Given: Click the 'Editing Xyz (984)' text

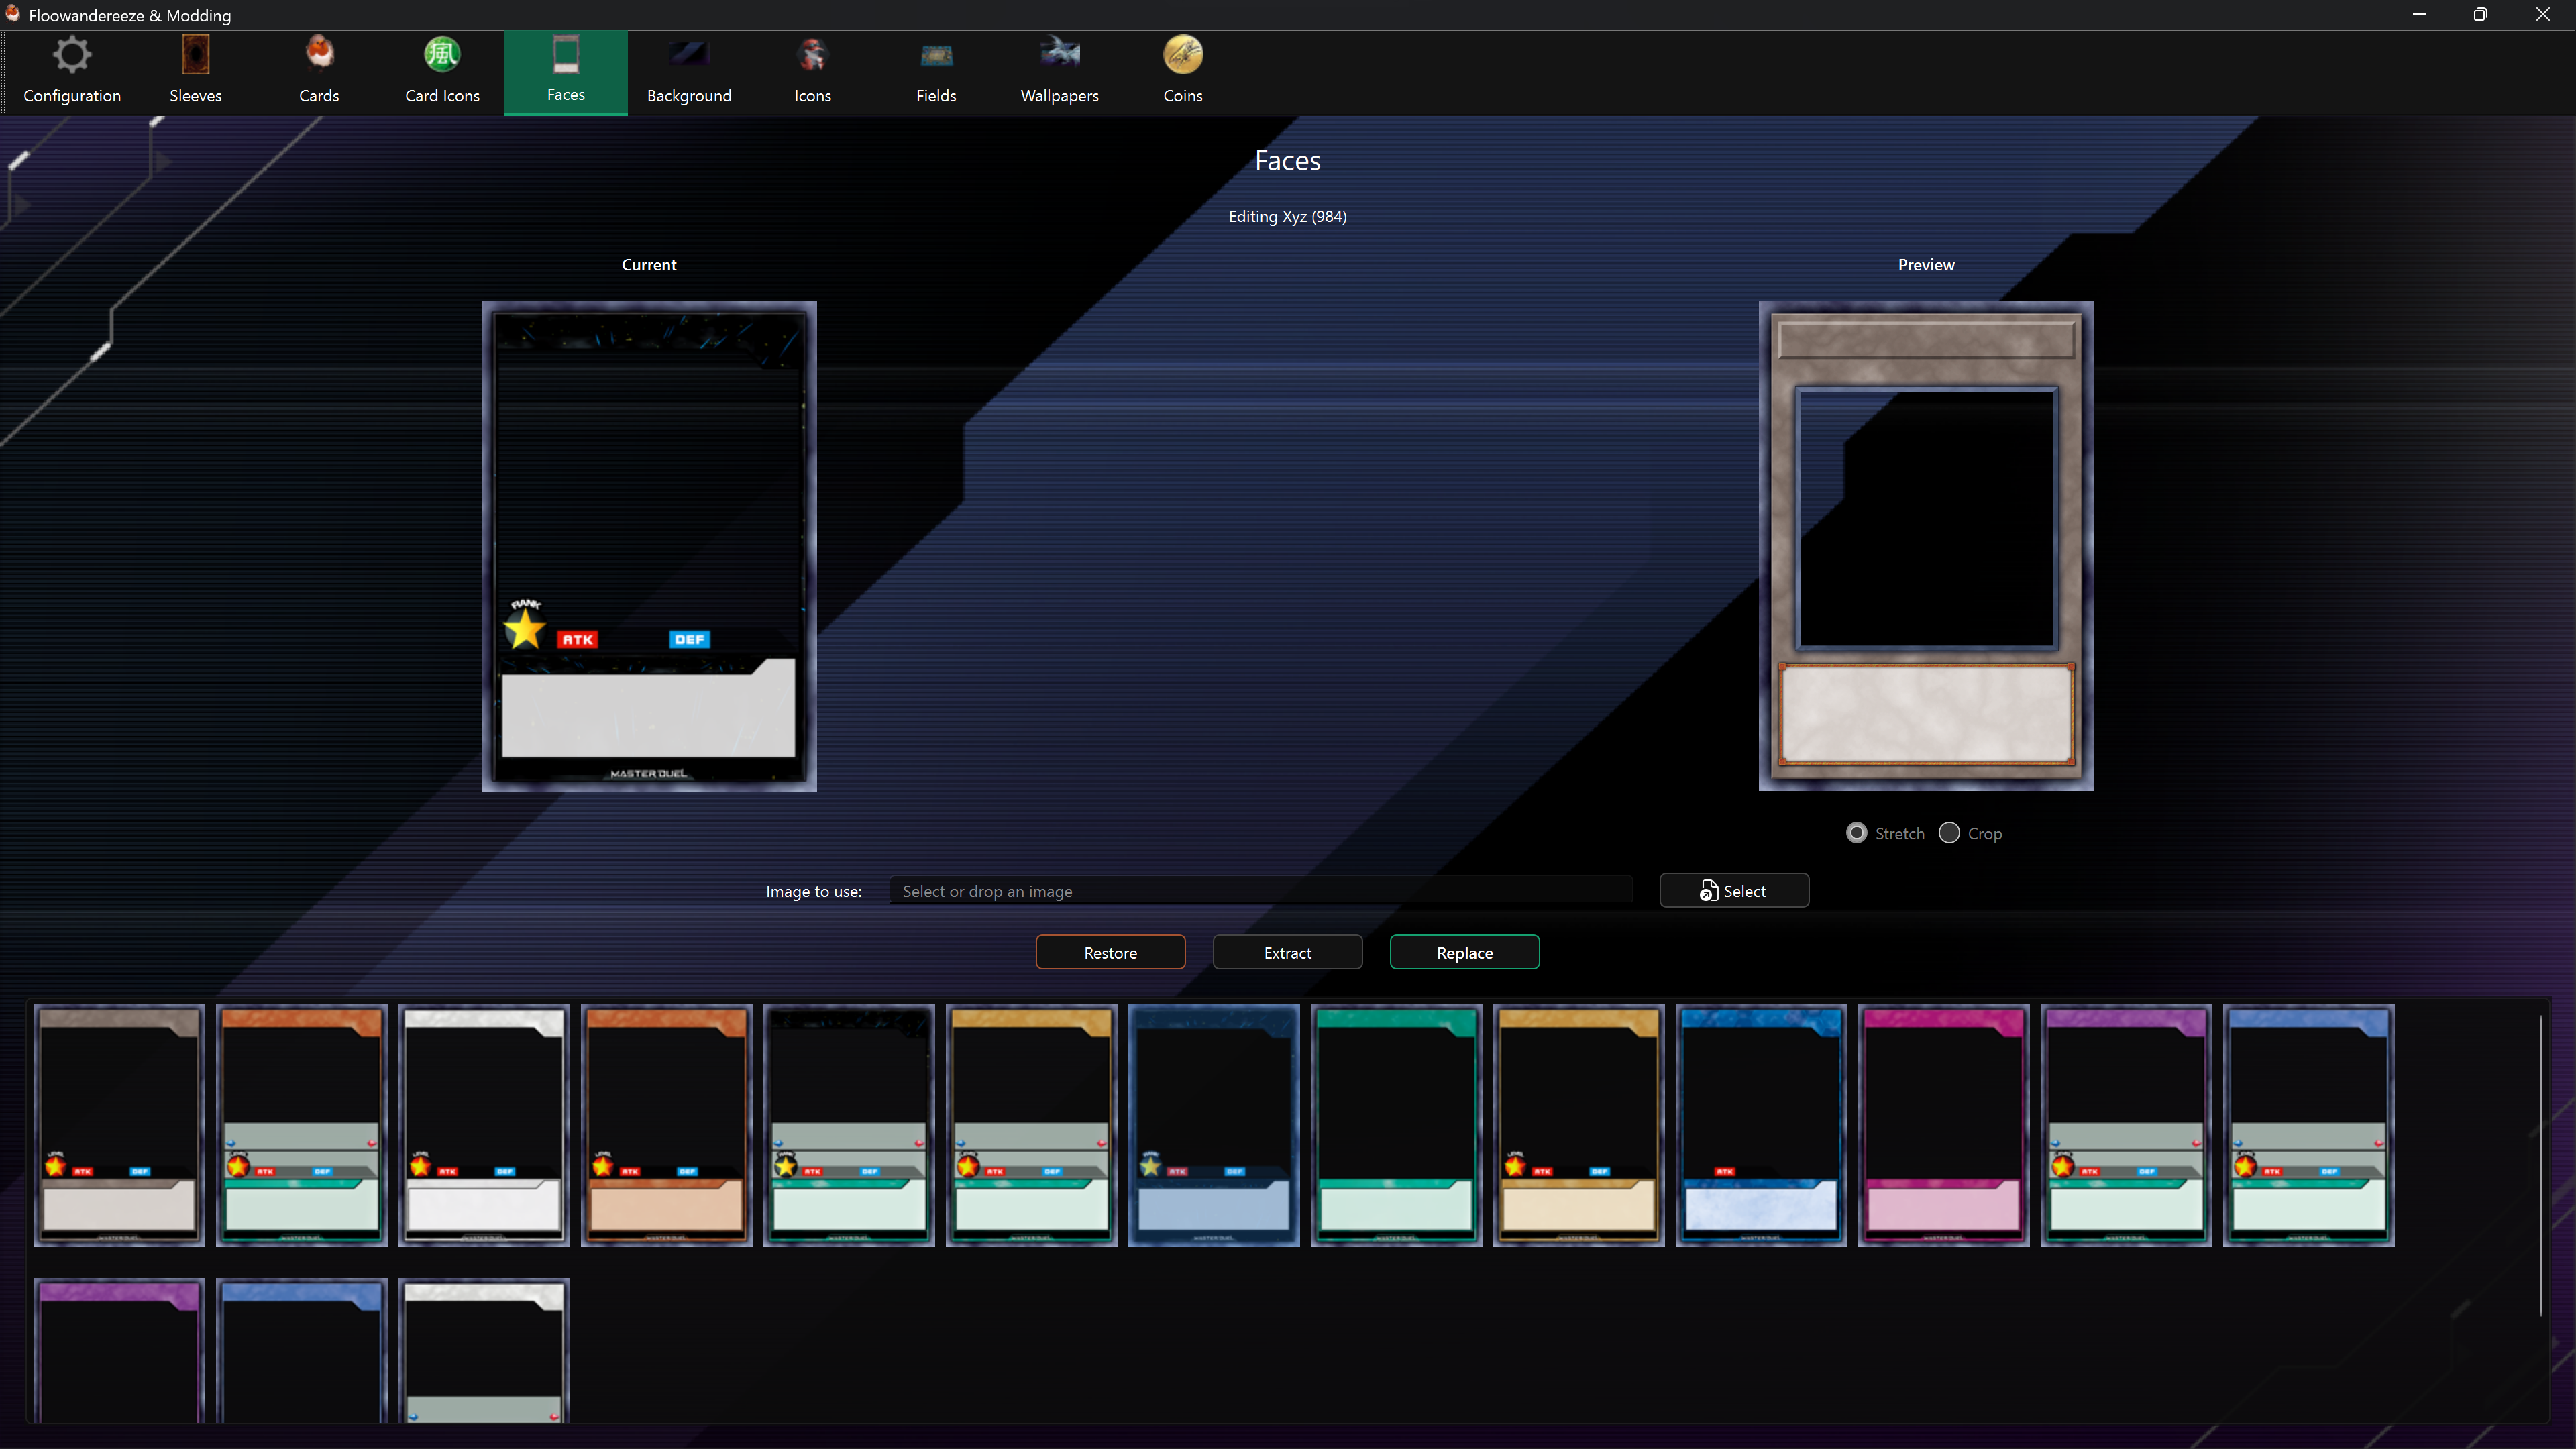Looking at the screenshot, I should coord(1287,217).
